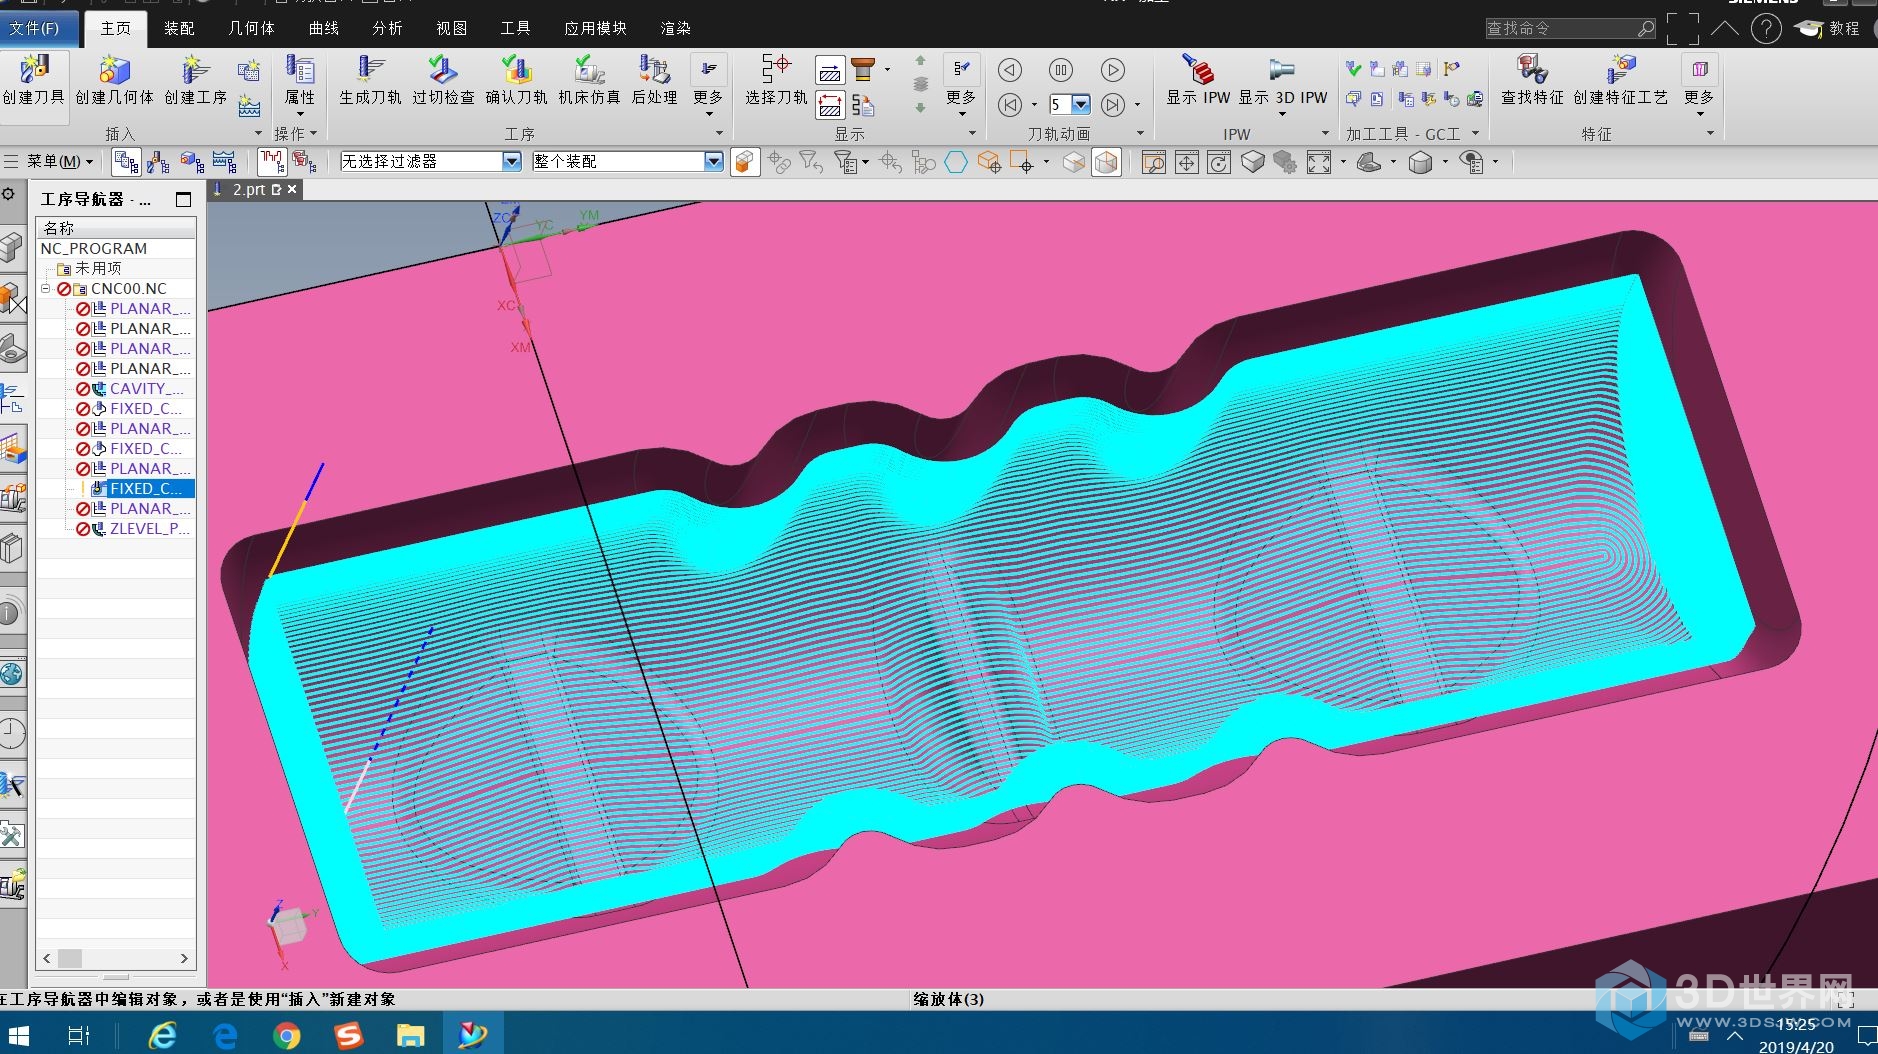Viewport: 1878px width, 1054px height.
Task: Select the 2.prt document tab
Action: click(249, 189)
